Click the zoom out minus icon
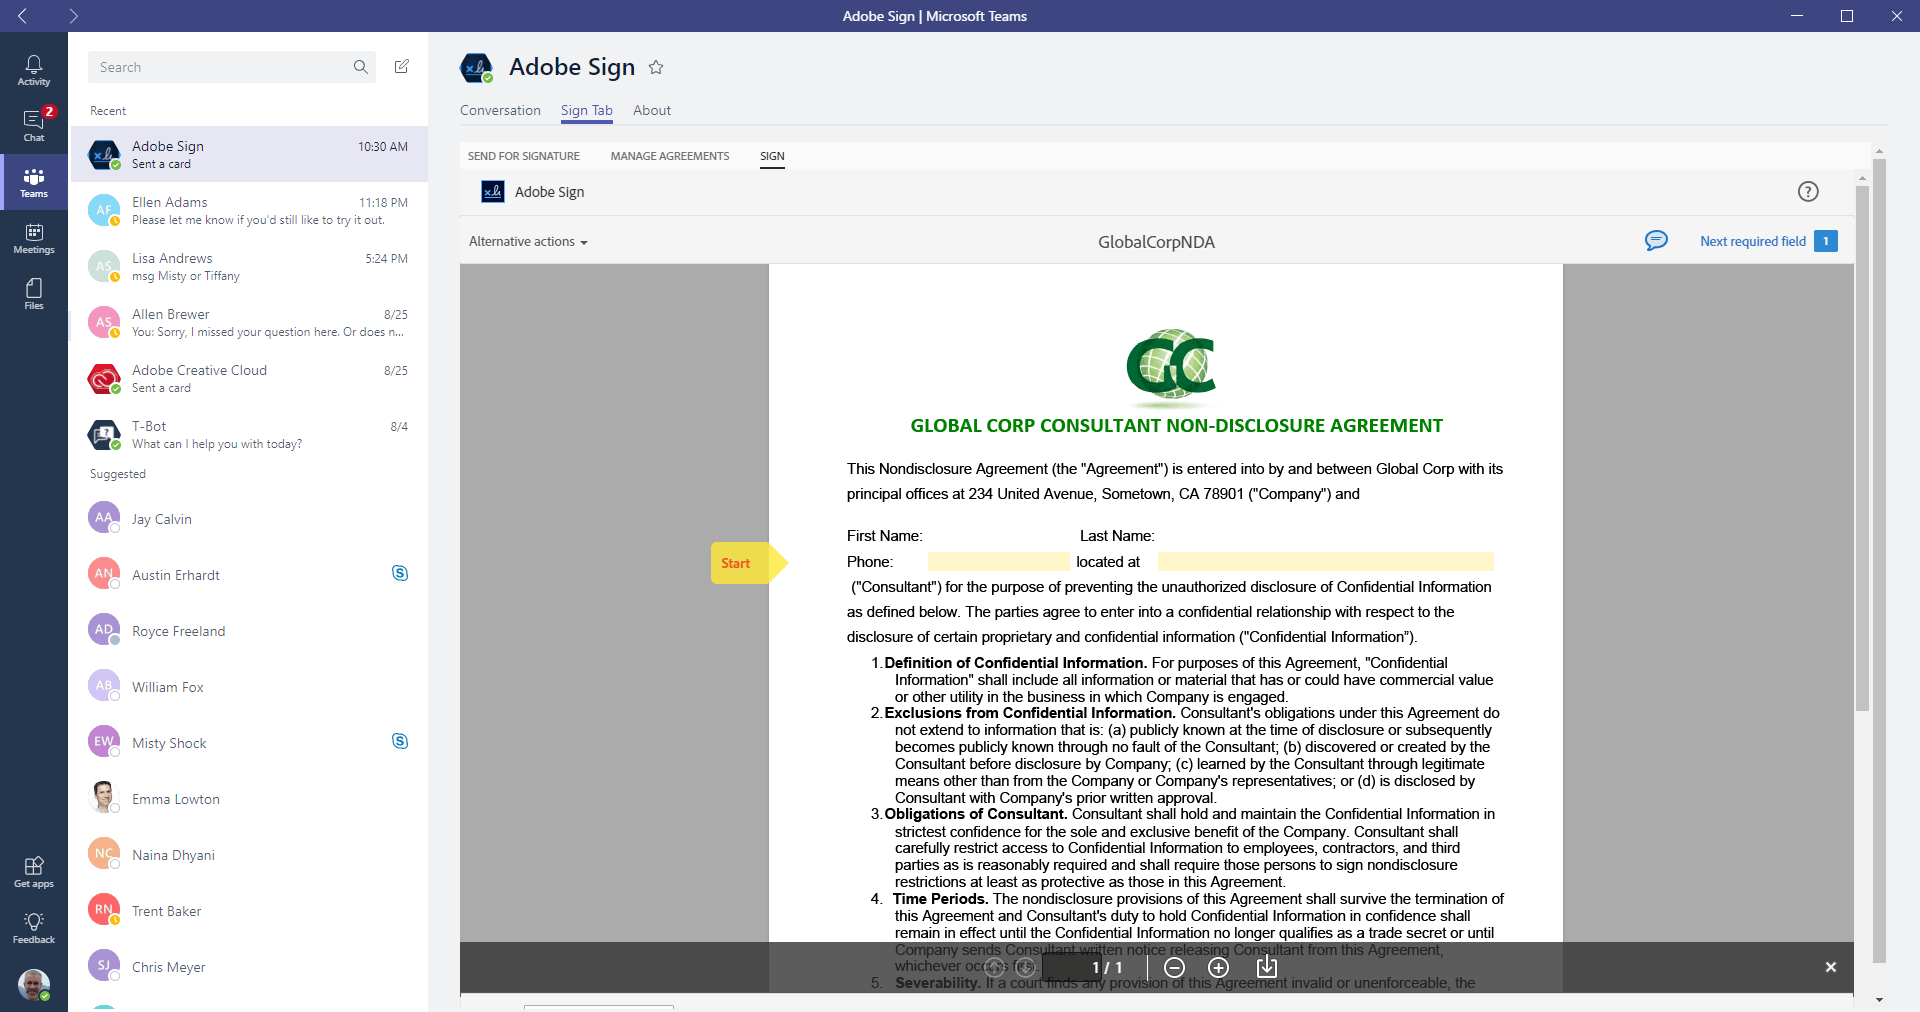 1174,967
